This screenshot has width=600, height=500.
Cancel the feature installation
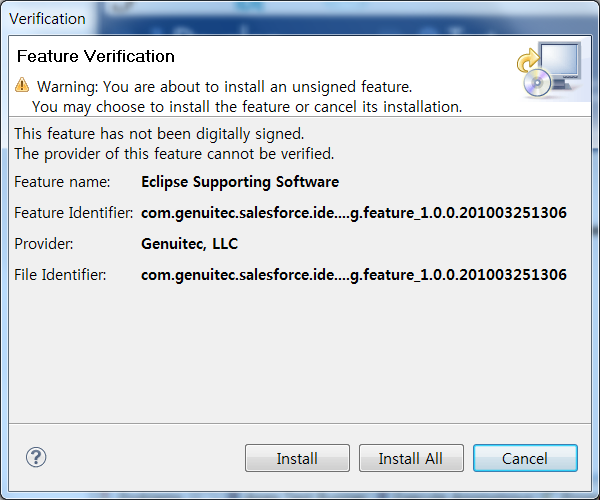click(x=525, y=458)
